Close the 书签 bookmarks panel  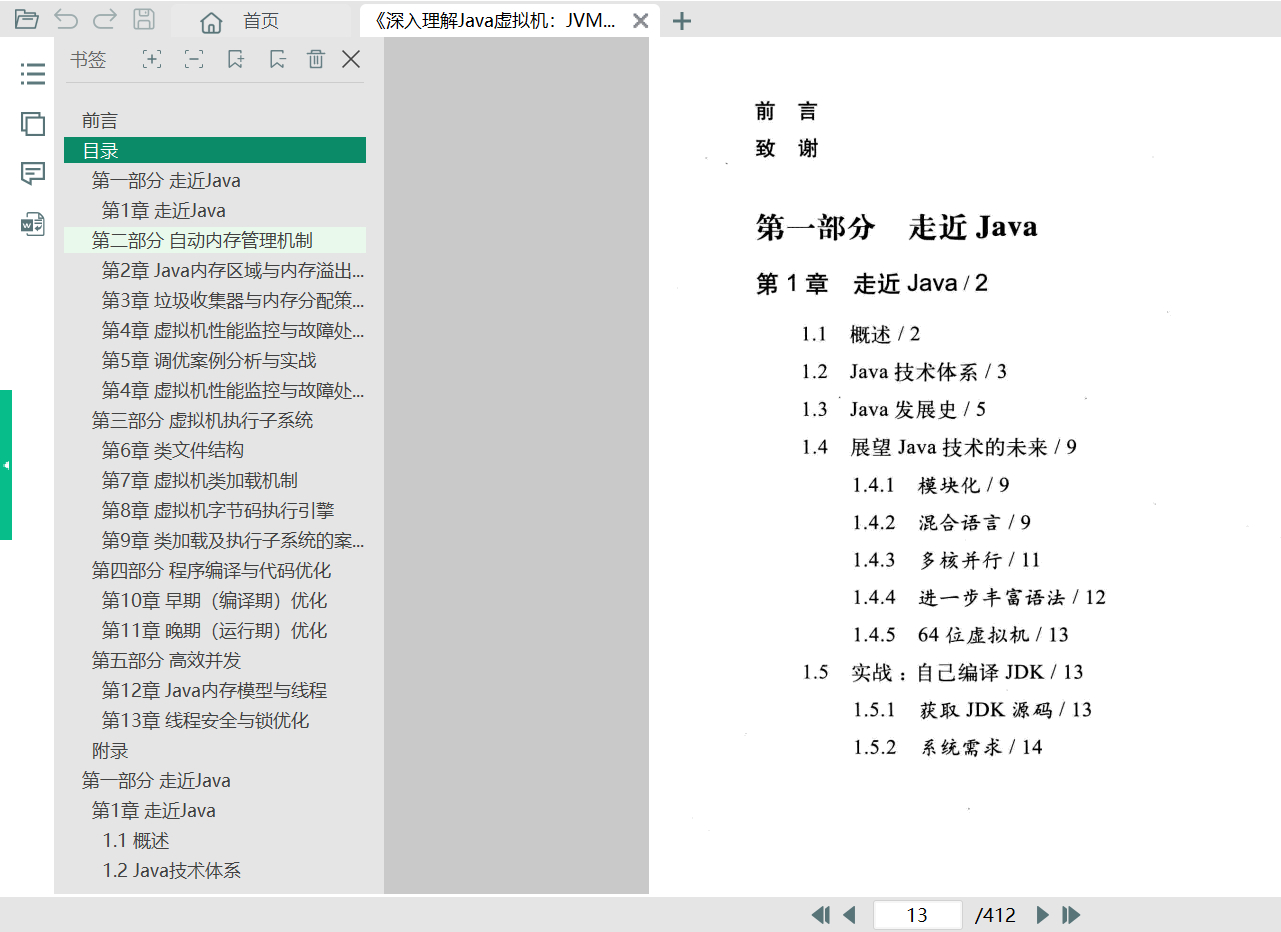click(x=351, y=59)
